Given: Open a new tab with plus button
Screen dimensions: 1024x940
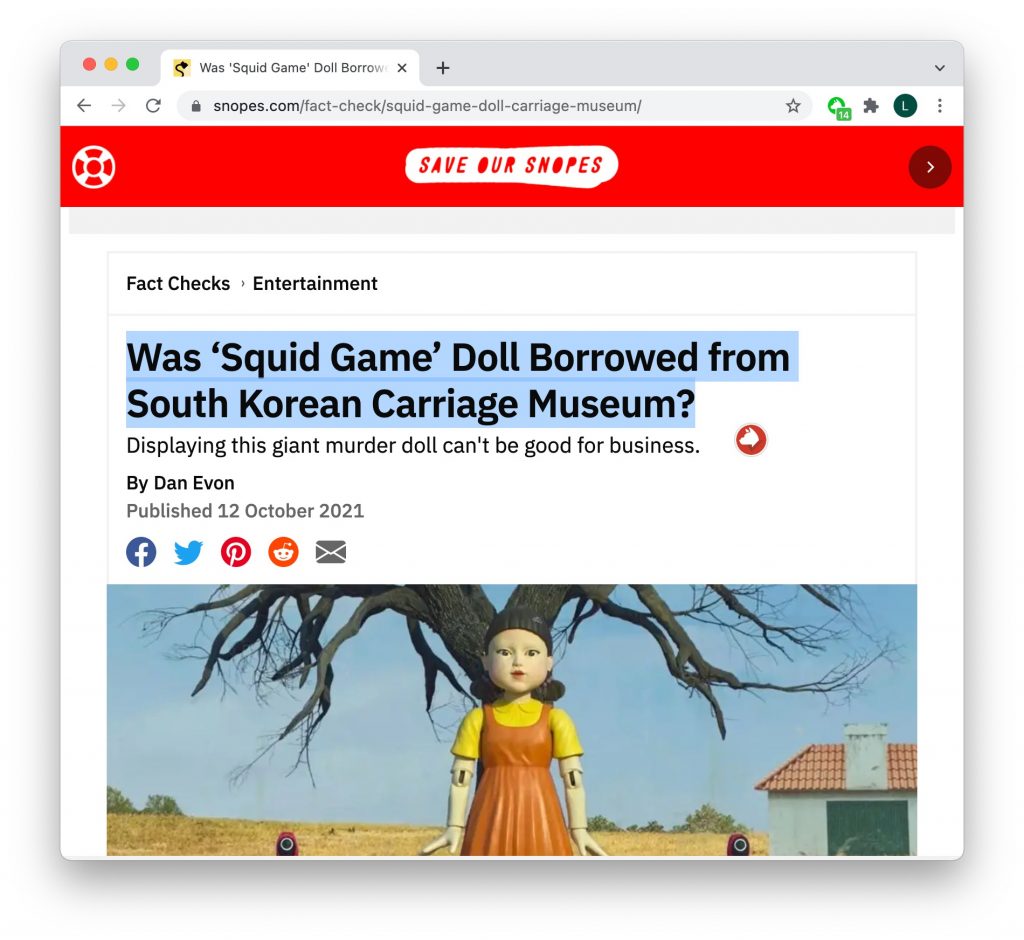Looking at the screenshot, I should click(443, 68).
